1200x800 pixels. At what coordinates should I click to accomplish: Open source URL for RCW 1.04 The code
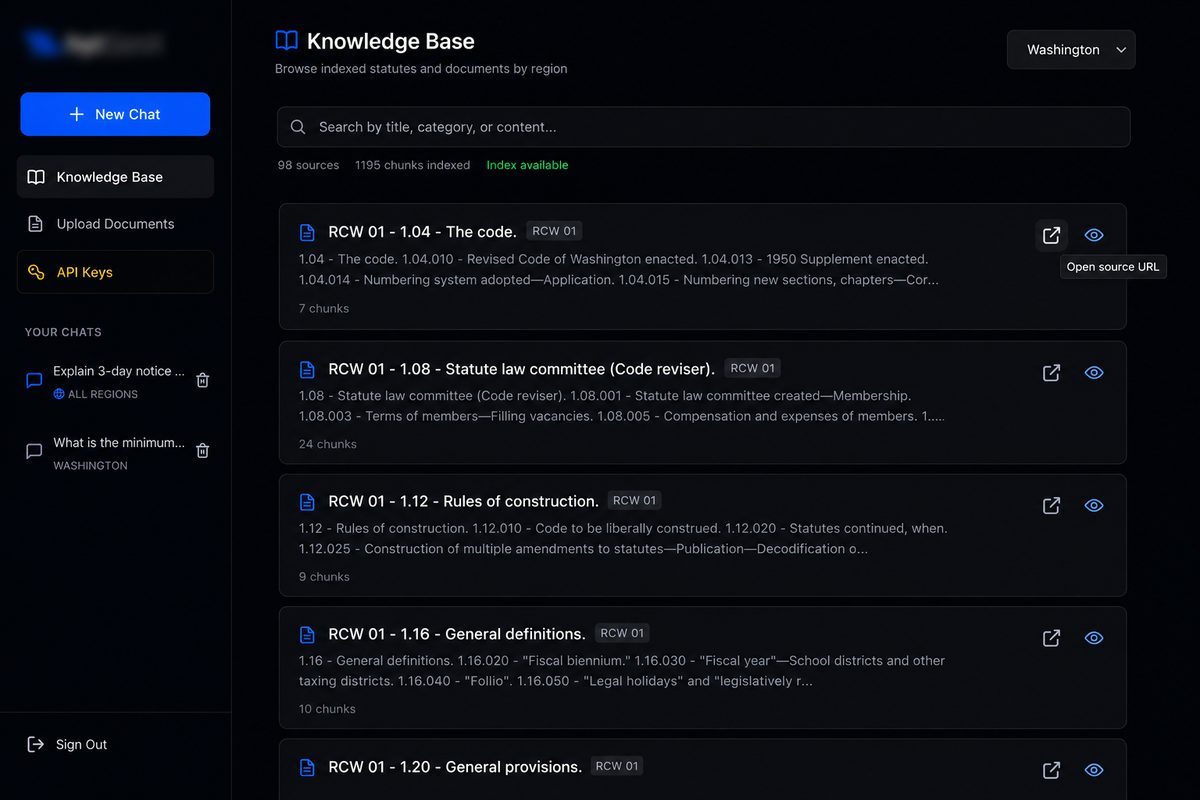pyautogui.click(x=1051, y=235)
